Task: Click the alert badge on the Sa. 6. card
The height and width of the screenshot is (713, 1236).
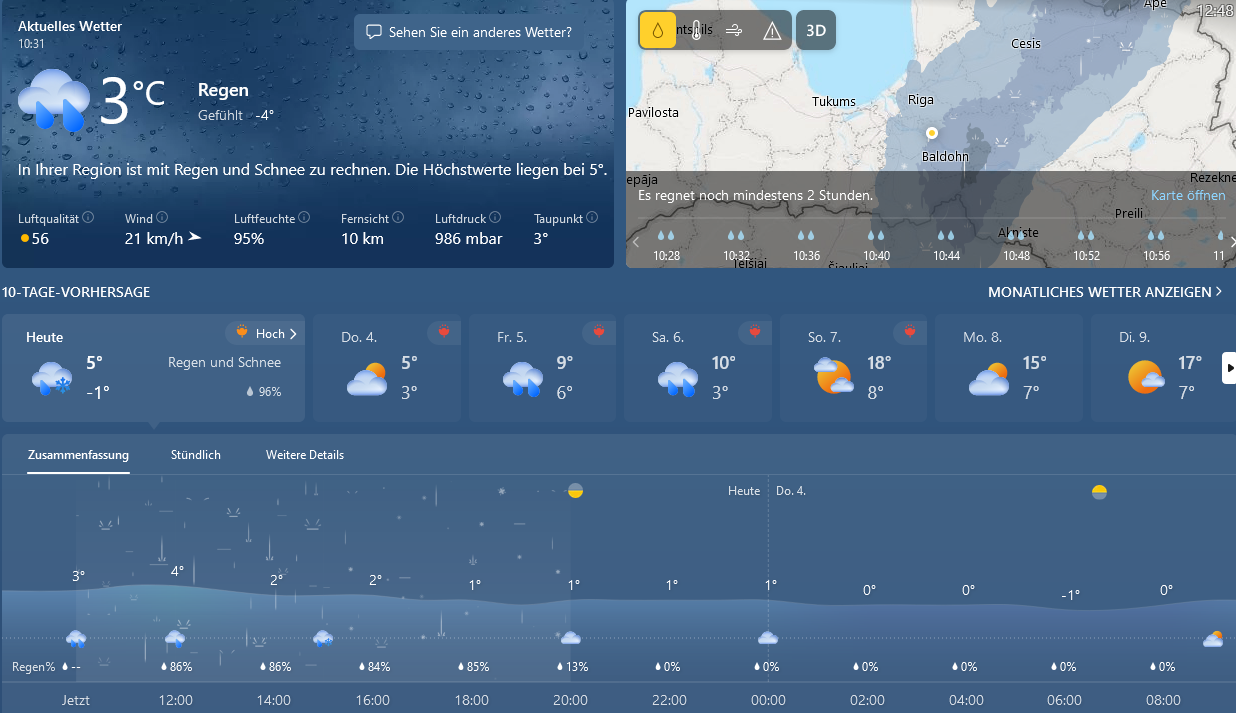Action: tap(756, 332)
